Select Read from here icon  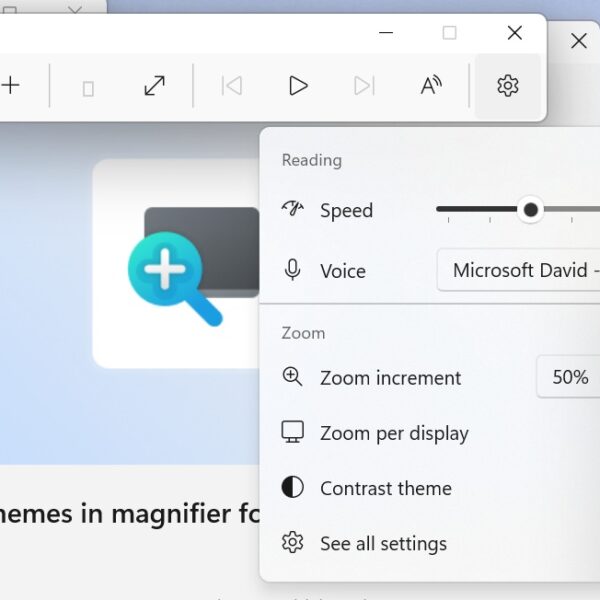click(x=431, y=85)
